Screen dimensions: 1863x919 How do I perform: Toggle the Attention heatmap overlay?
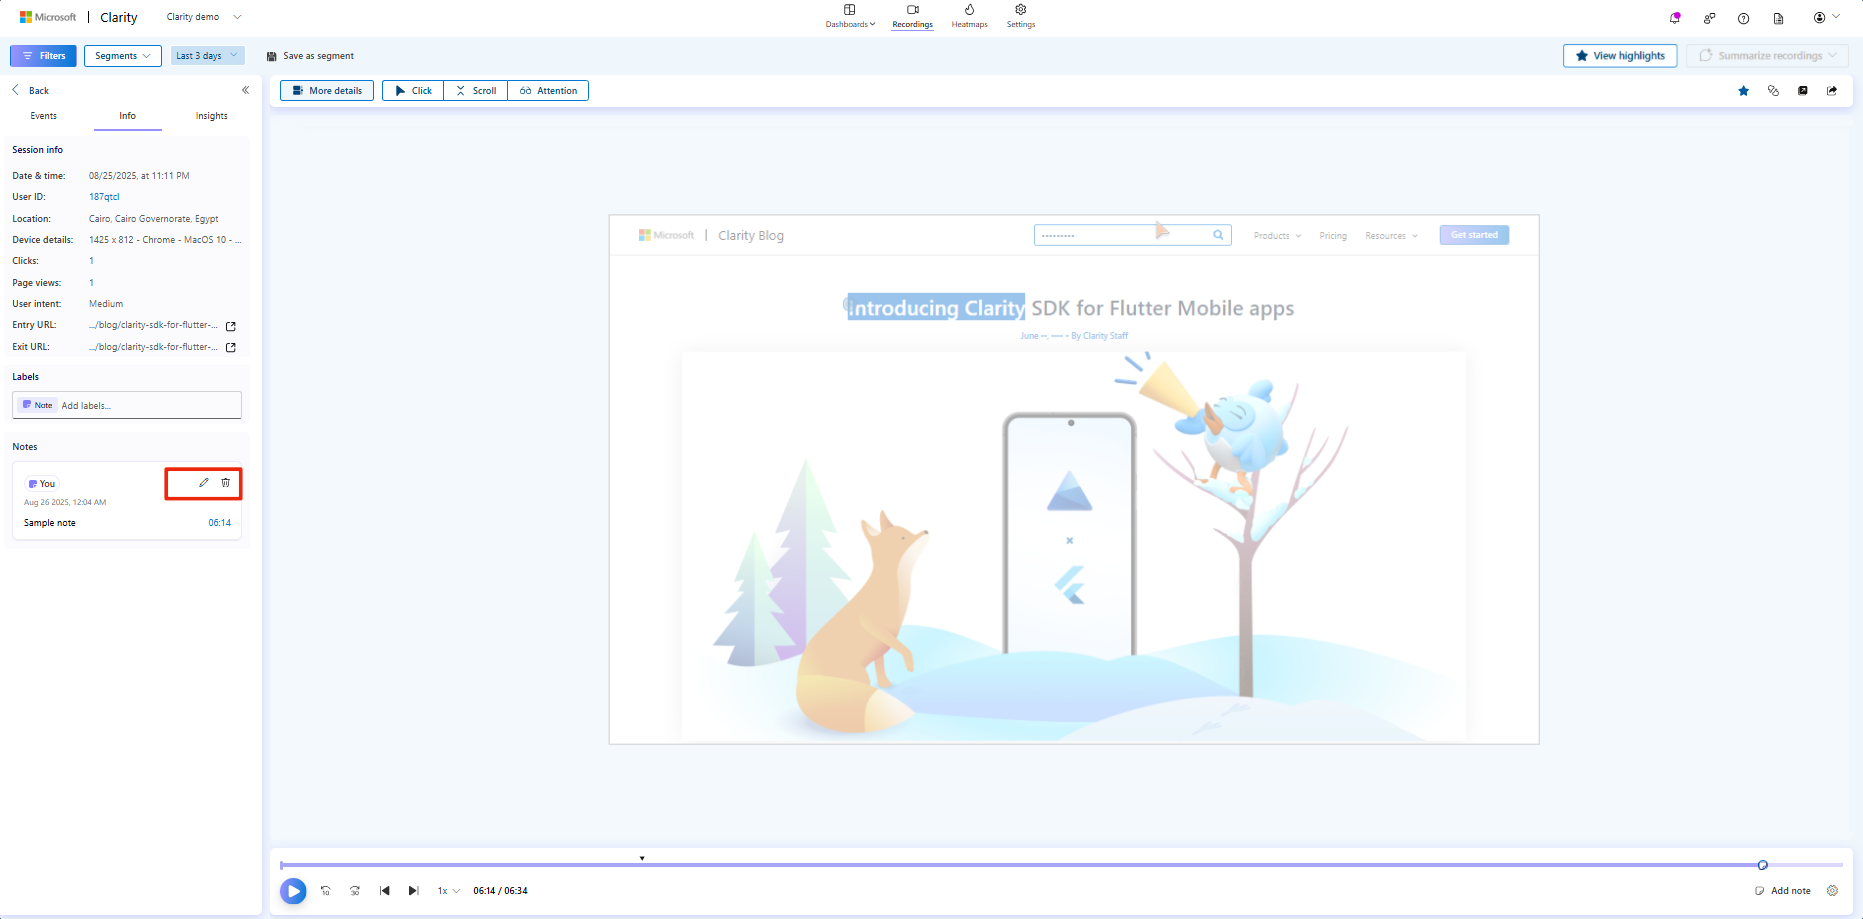pos(548,91)
